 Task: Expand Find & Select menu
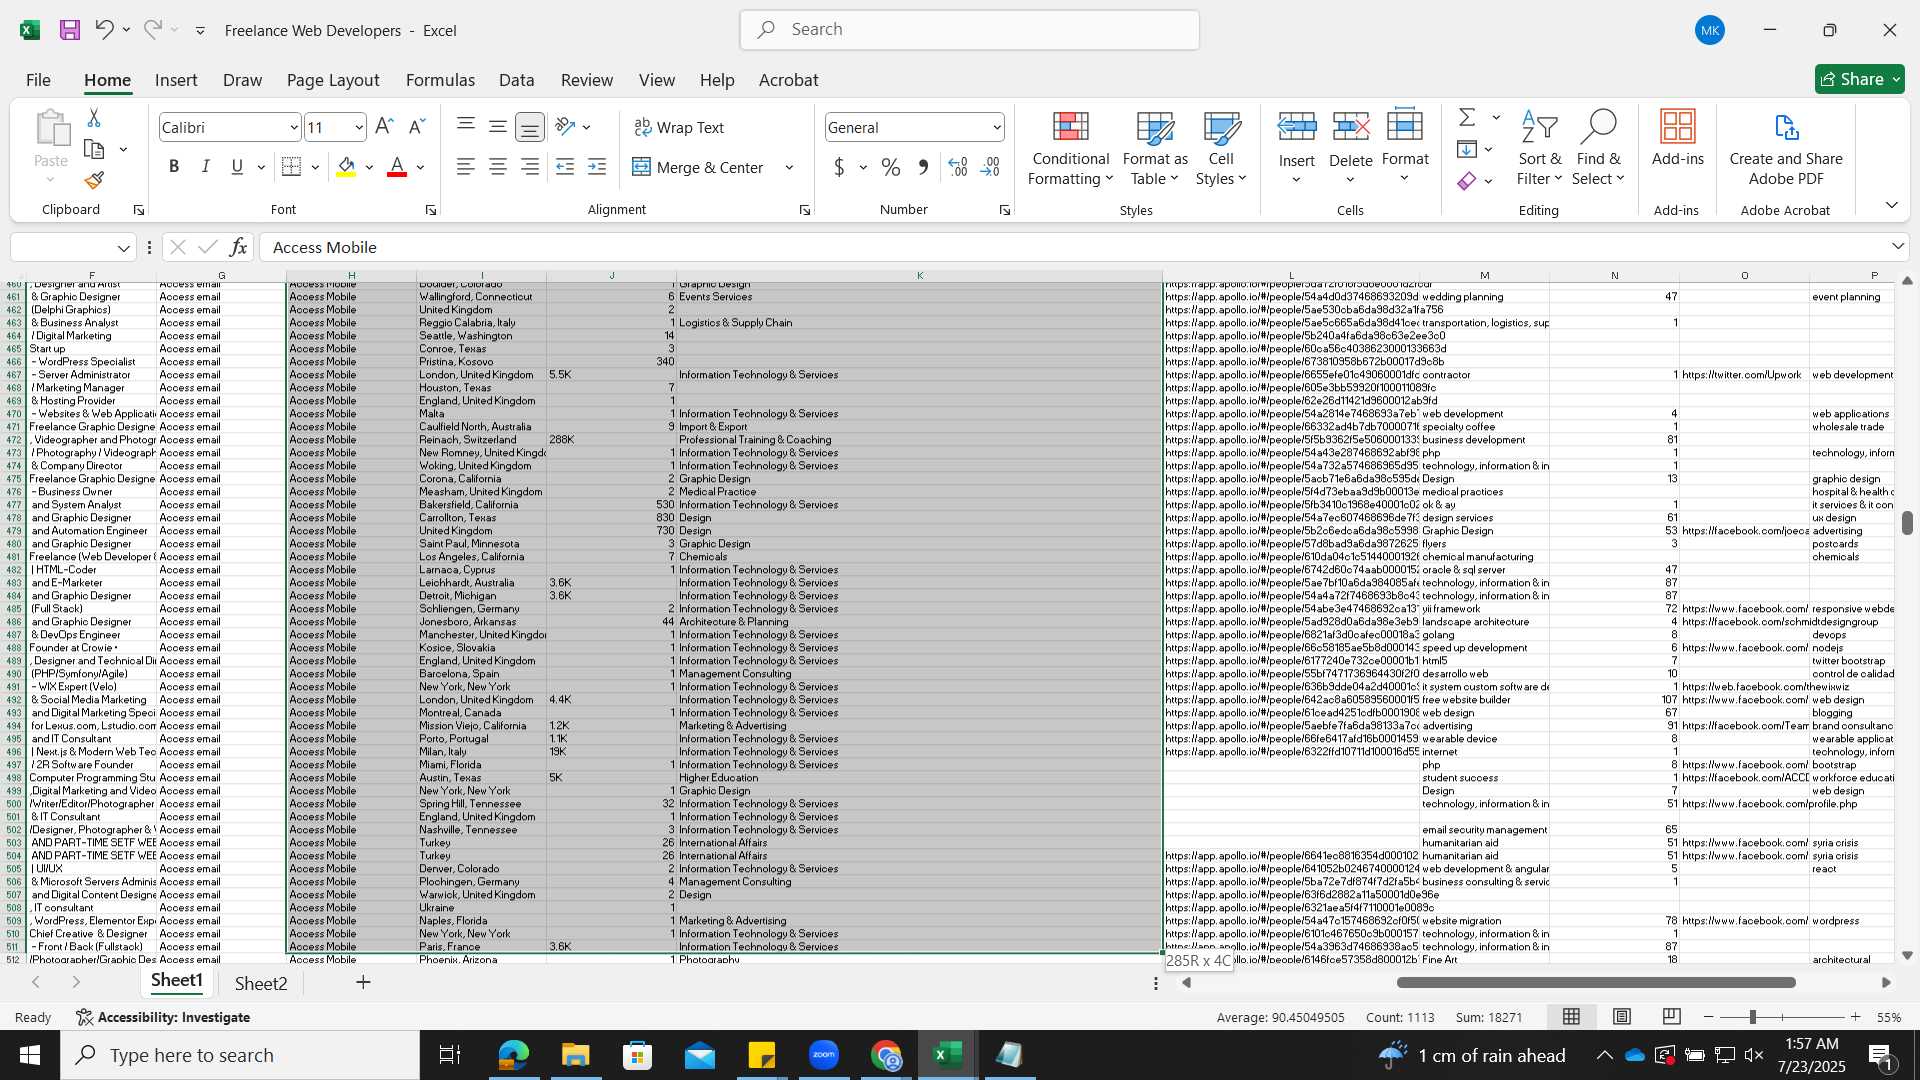tap(1598, 148)
